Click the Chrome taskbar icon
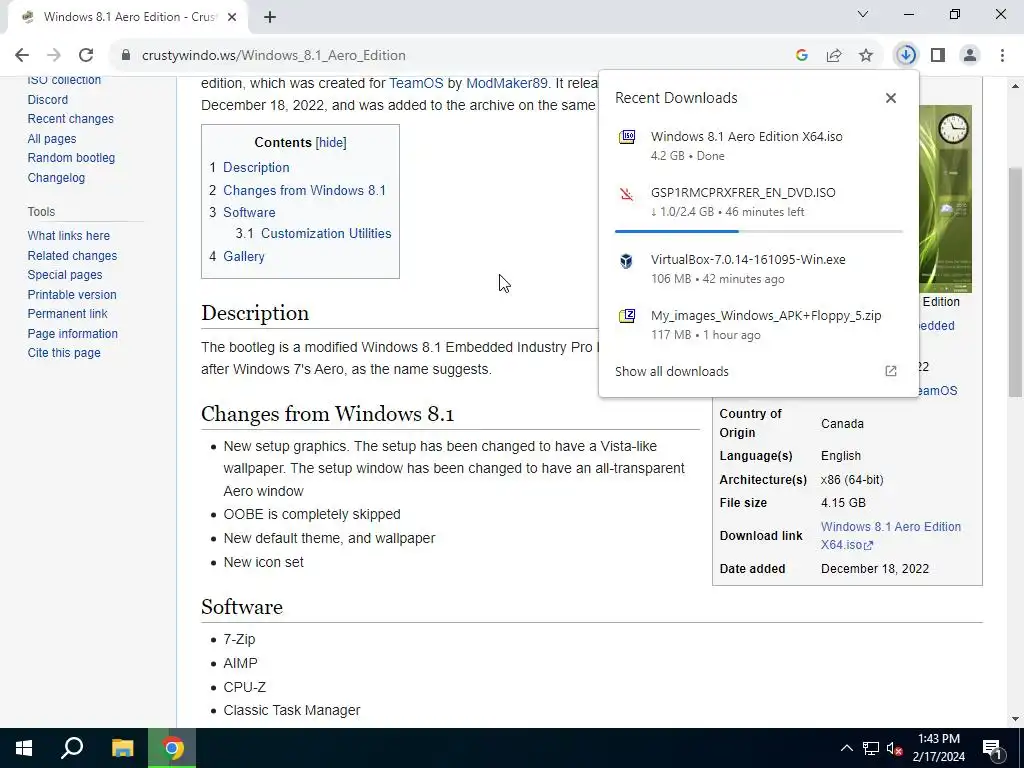1024x768 pixels. tap(172, 748)
